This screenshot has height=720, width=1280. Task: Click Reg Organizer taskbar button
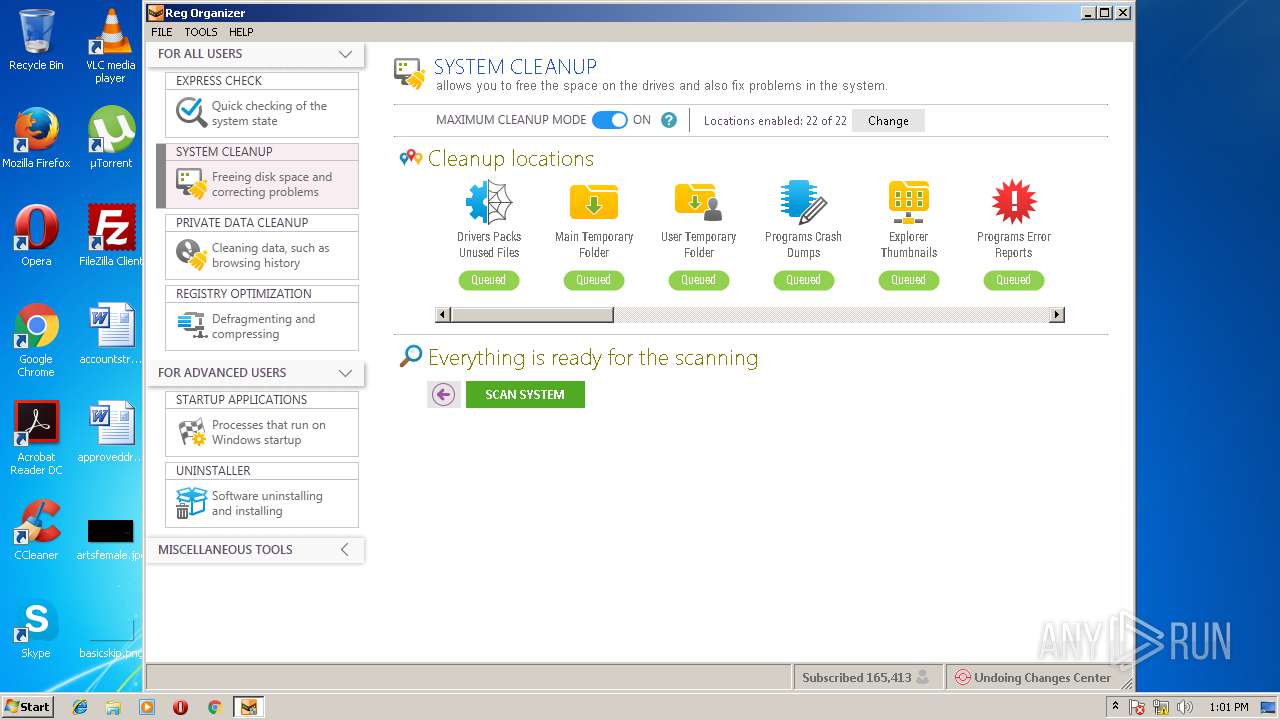click(248, 707)
